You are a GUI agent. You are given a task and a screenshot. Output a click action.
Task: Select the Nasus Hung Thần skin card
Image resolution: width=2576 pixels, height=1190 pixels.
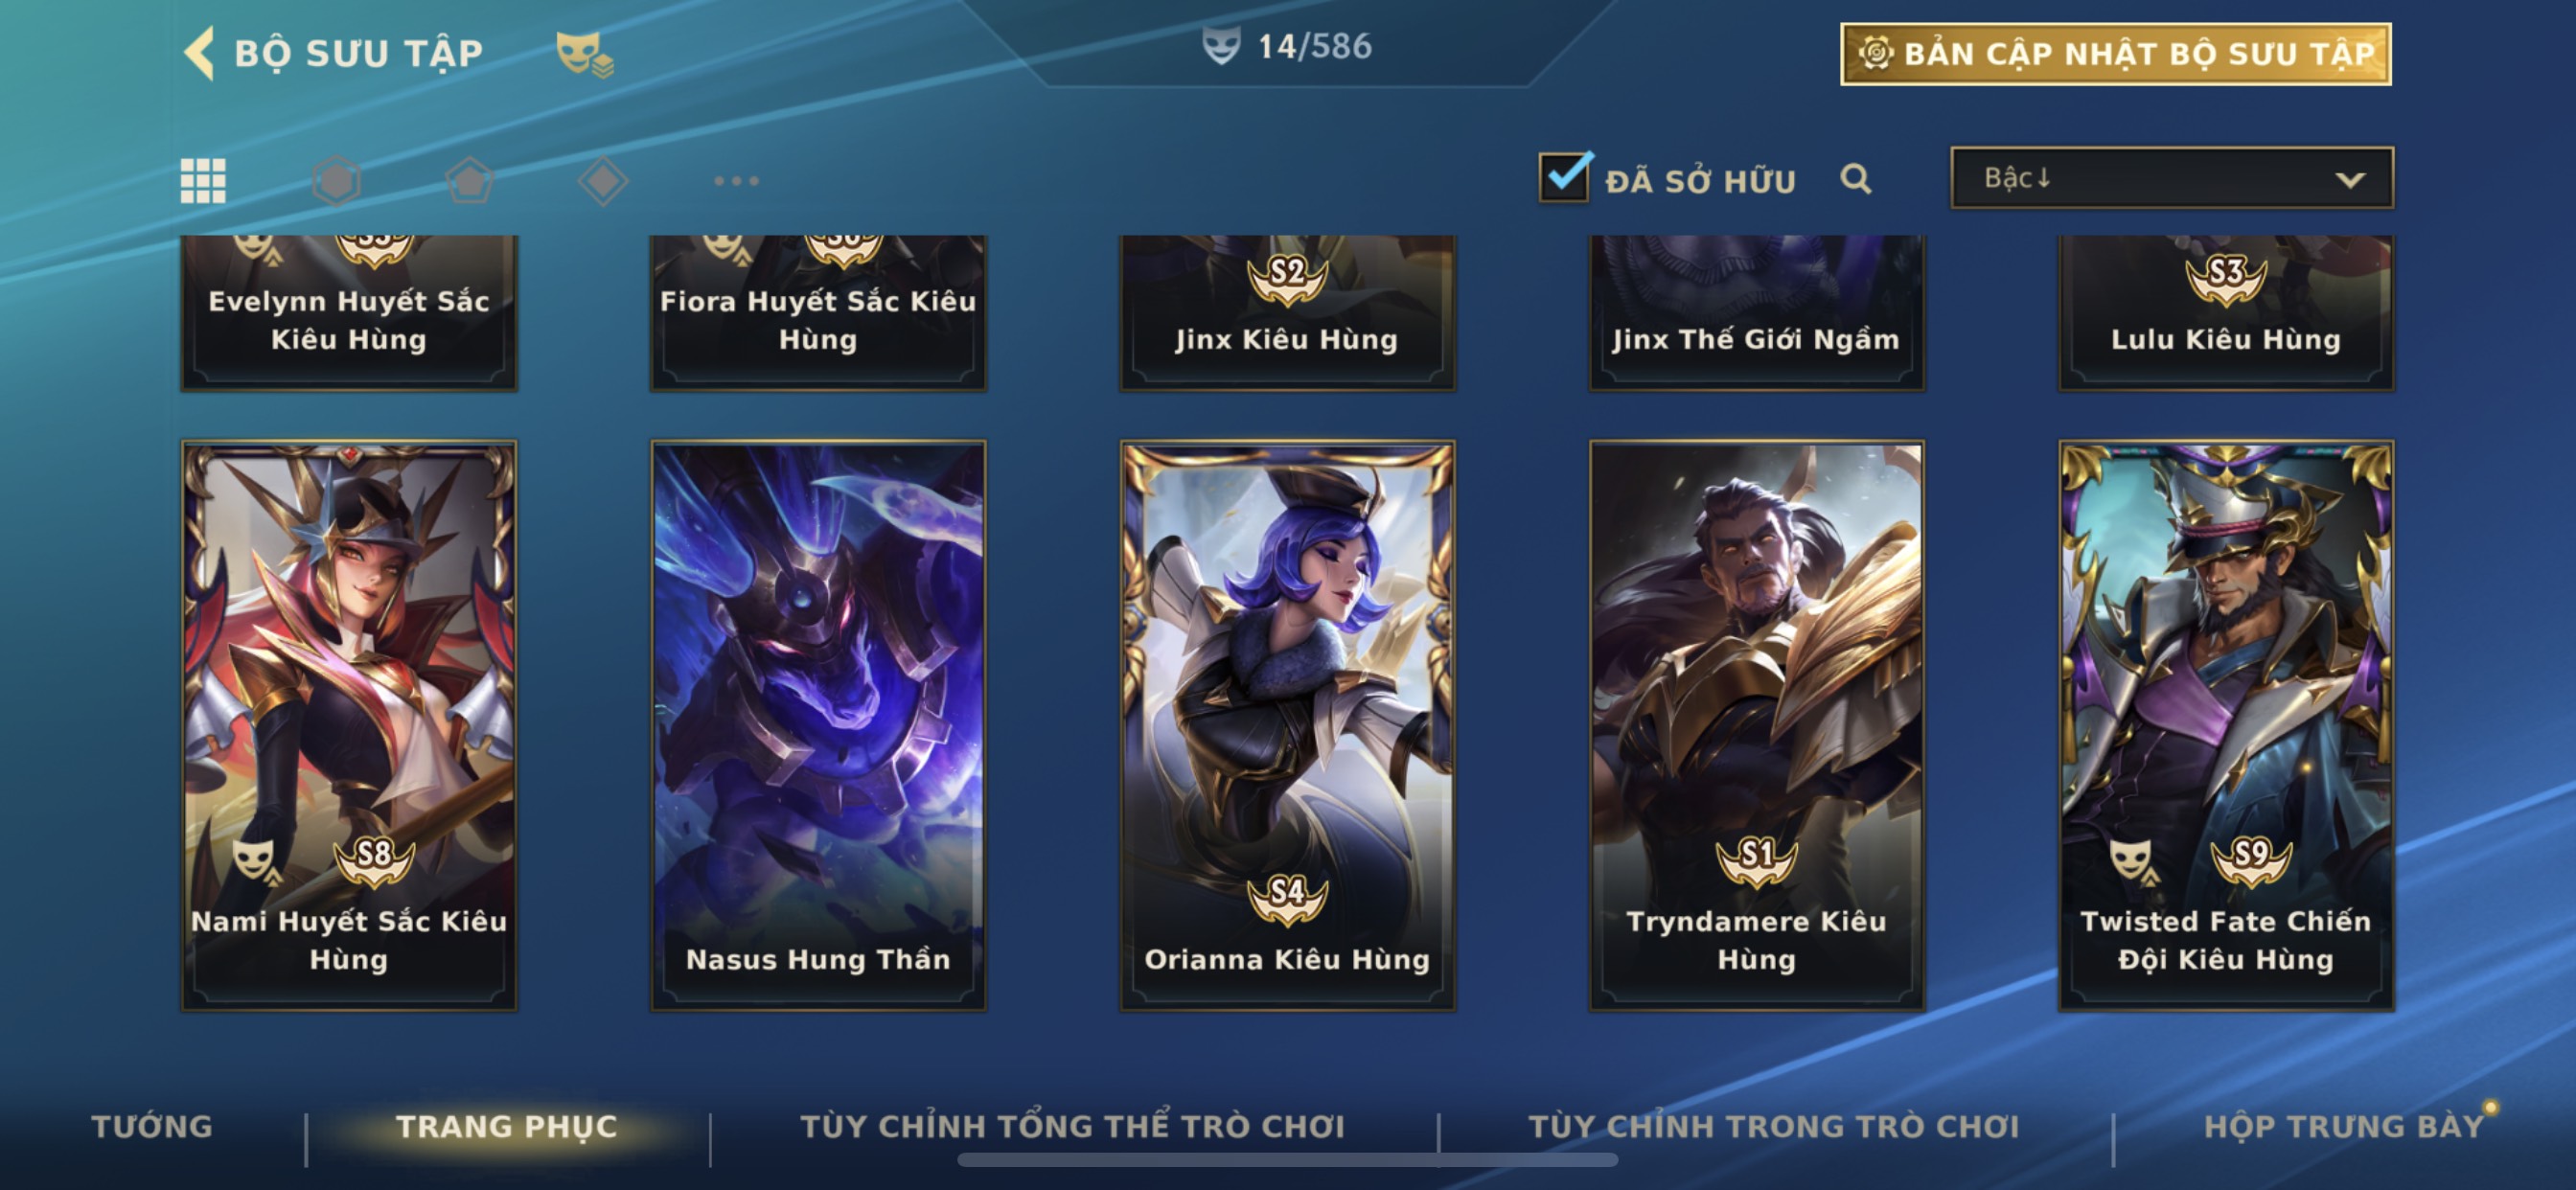818,725
